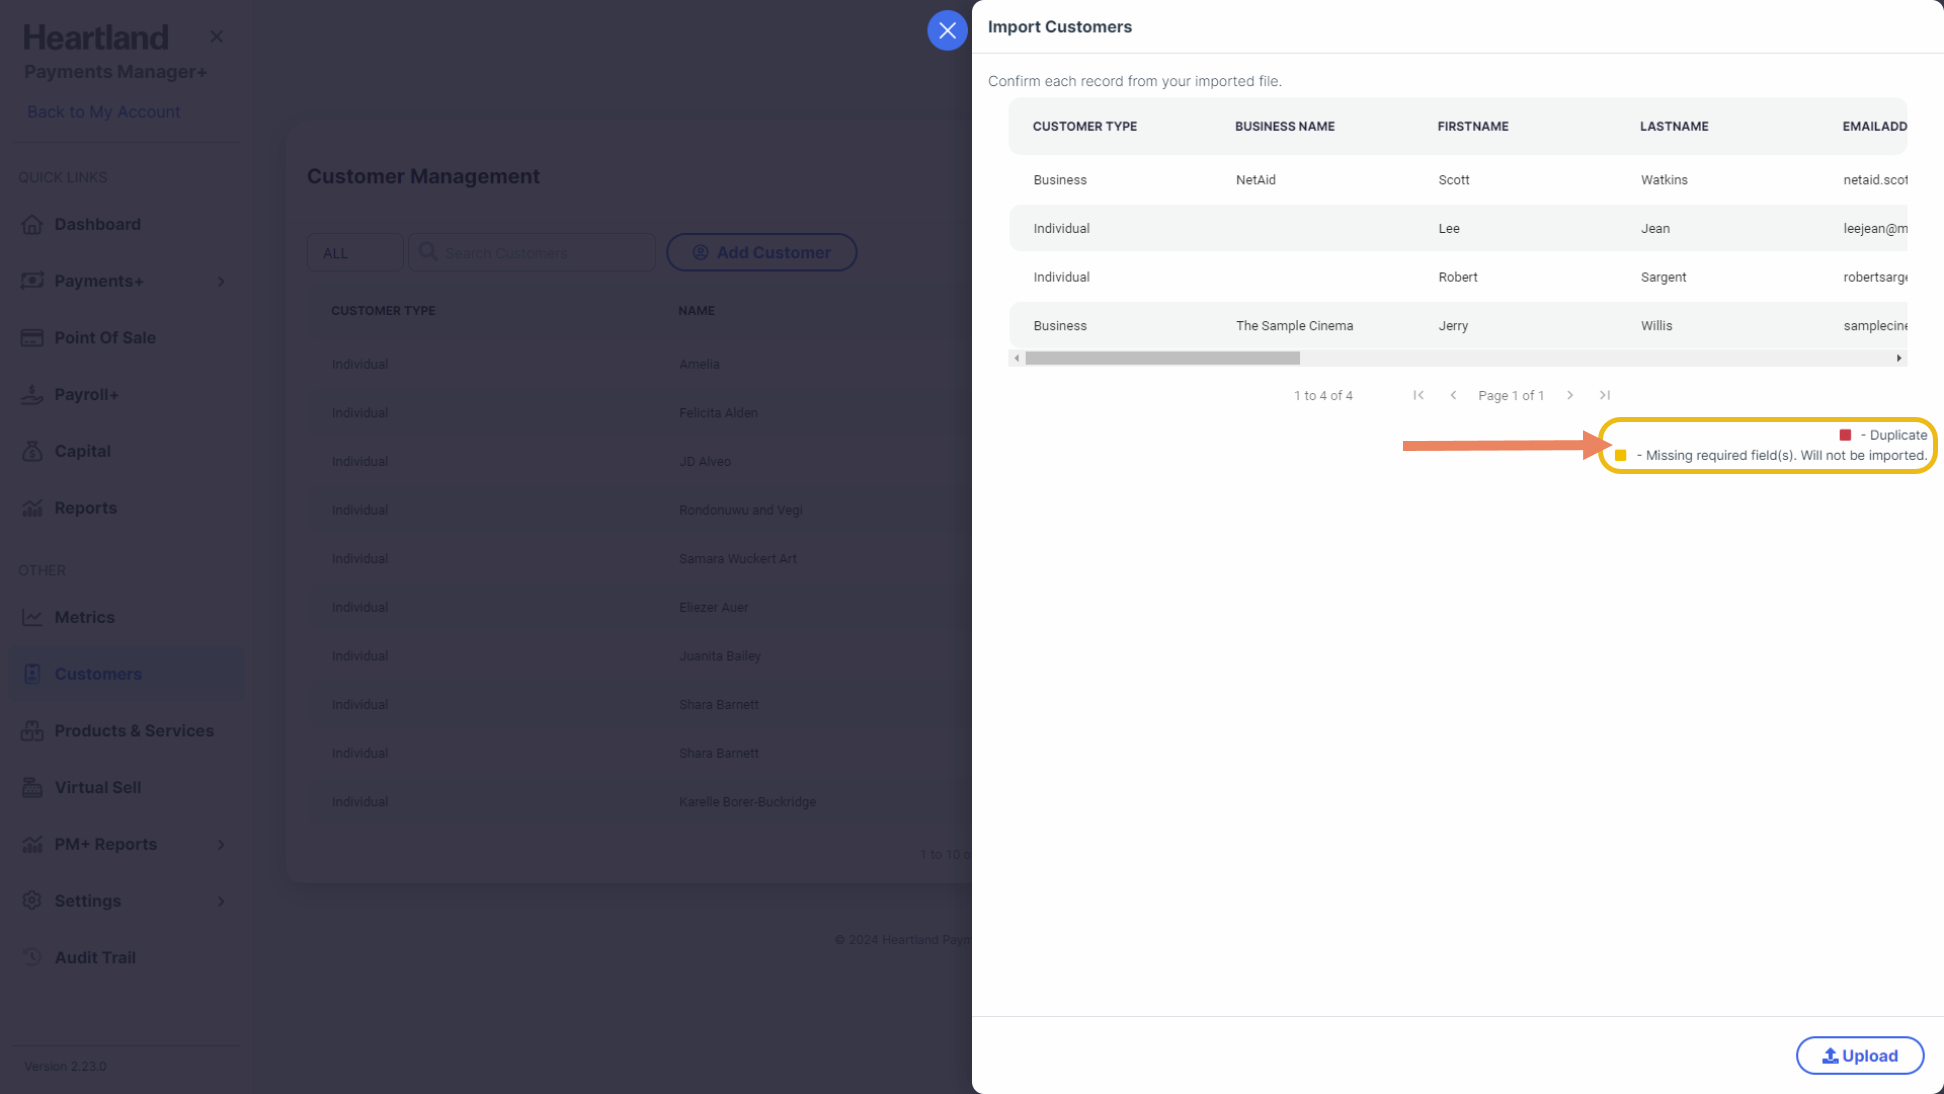The width and height of the screenshot is (1944, 1094).
Task: Open the ALL customer filter dropdown
Action: point(355,253)
